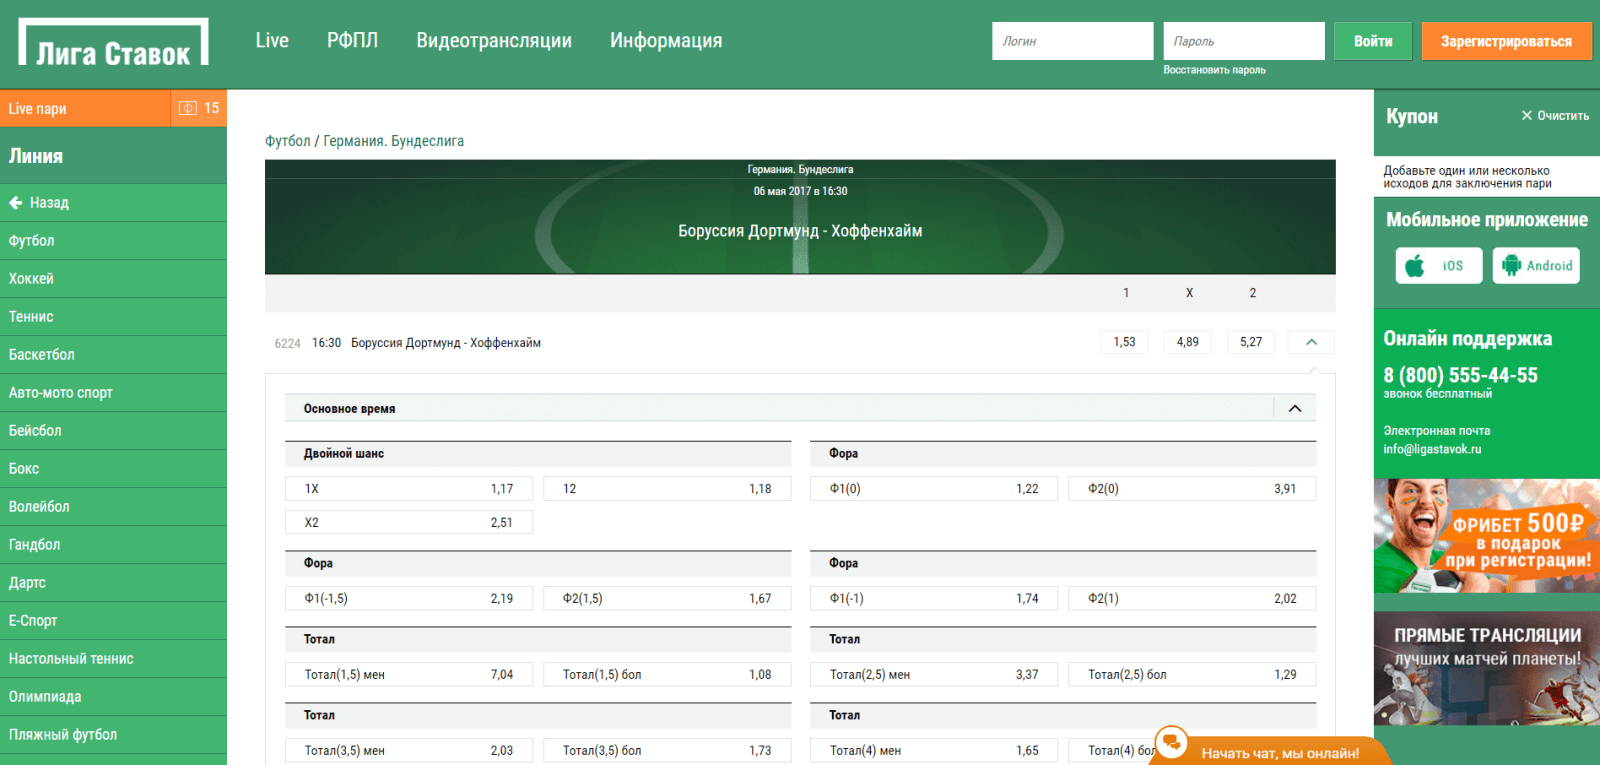The width and height of the screenshot is (1600, 765).
Task: Select Бейсбол in sidebar
Action: click(x=113, y=431)
